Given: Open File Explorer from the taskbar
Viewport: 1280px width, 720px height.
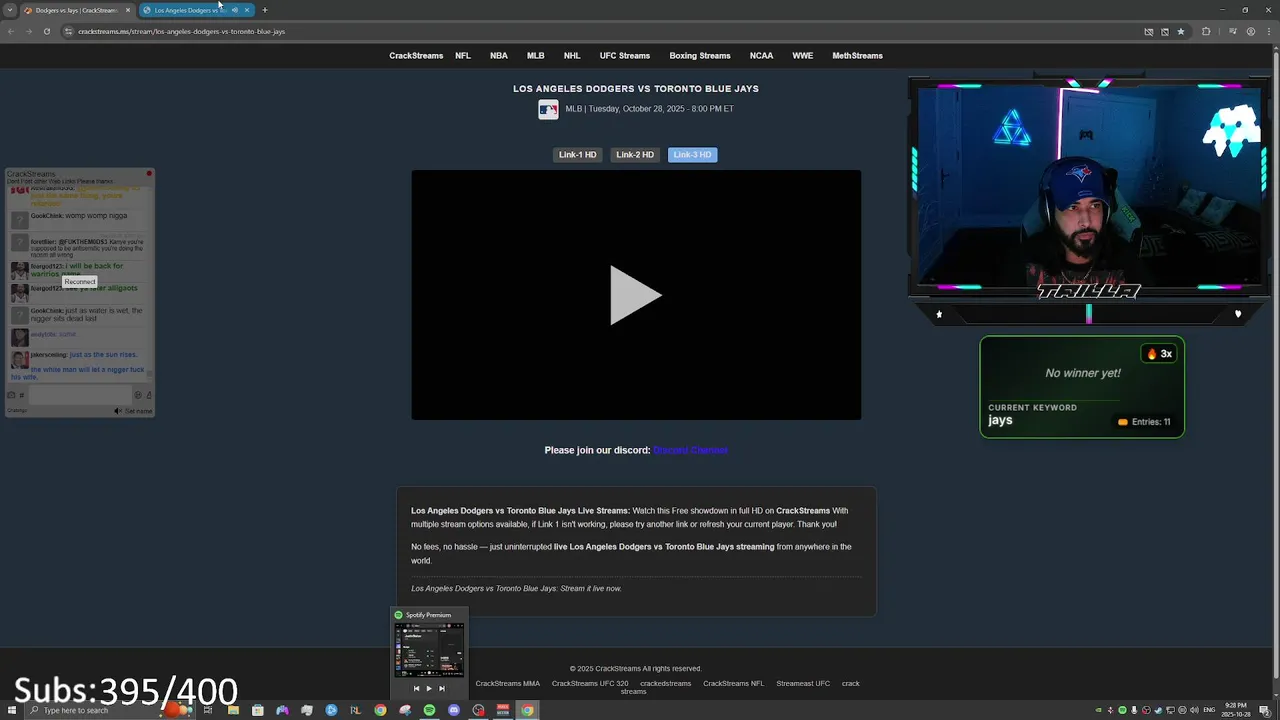Looking at the screenshot, I should [233, 710].
